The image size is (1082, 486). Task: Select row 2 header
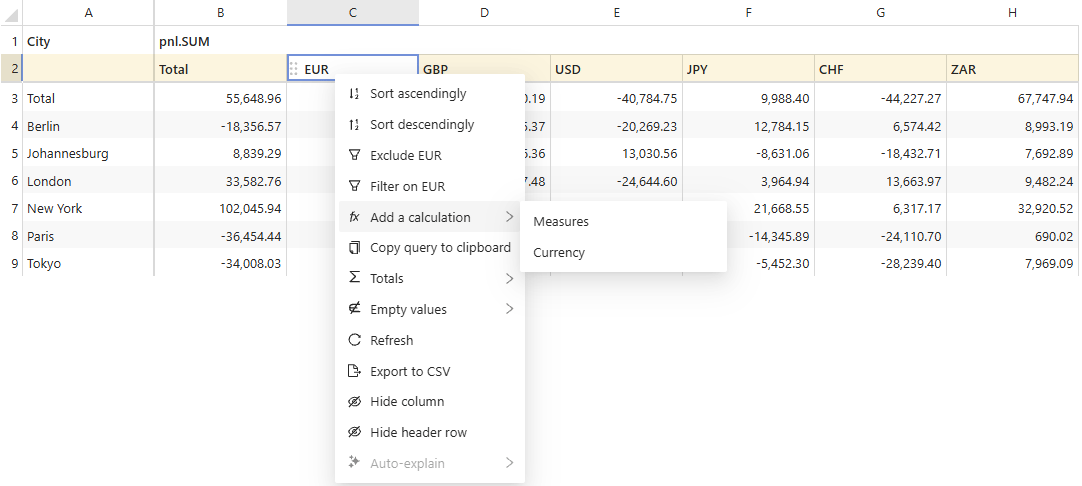click(11, 69)
